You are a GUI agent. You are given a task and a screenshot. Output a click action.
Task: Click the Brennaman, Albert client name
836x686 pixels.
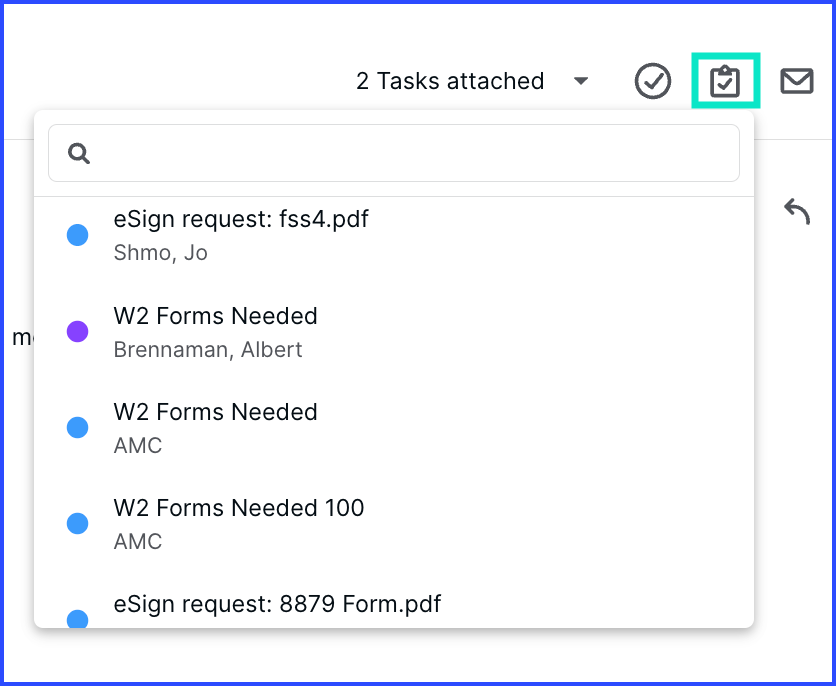(x=208, y=350)
